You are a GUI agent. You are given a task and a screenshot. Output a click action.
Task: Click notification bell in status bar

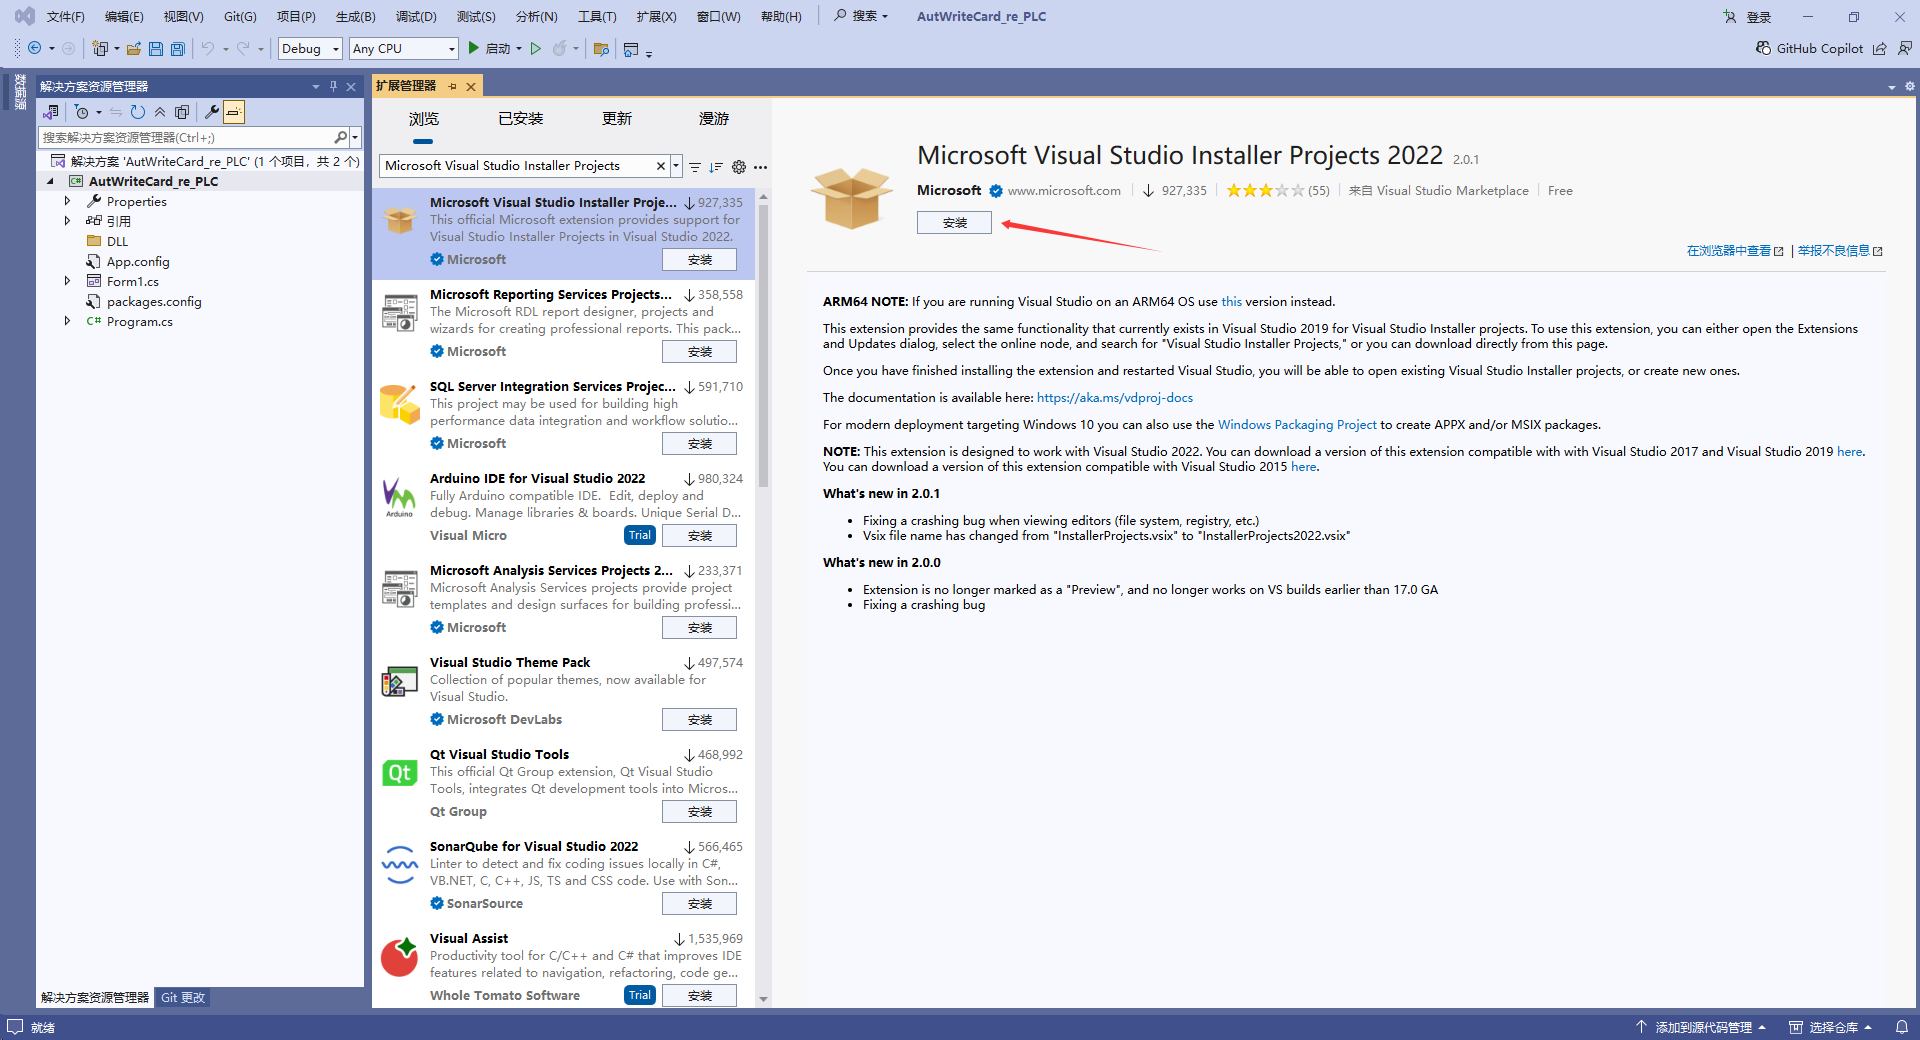coord(1902,1027)
